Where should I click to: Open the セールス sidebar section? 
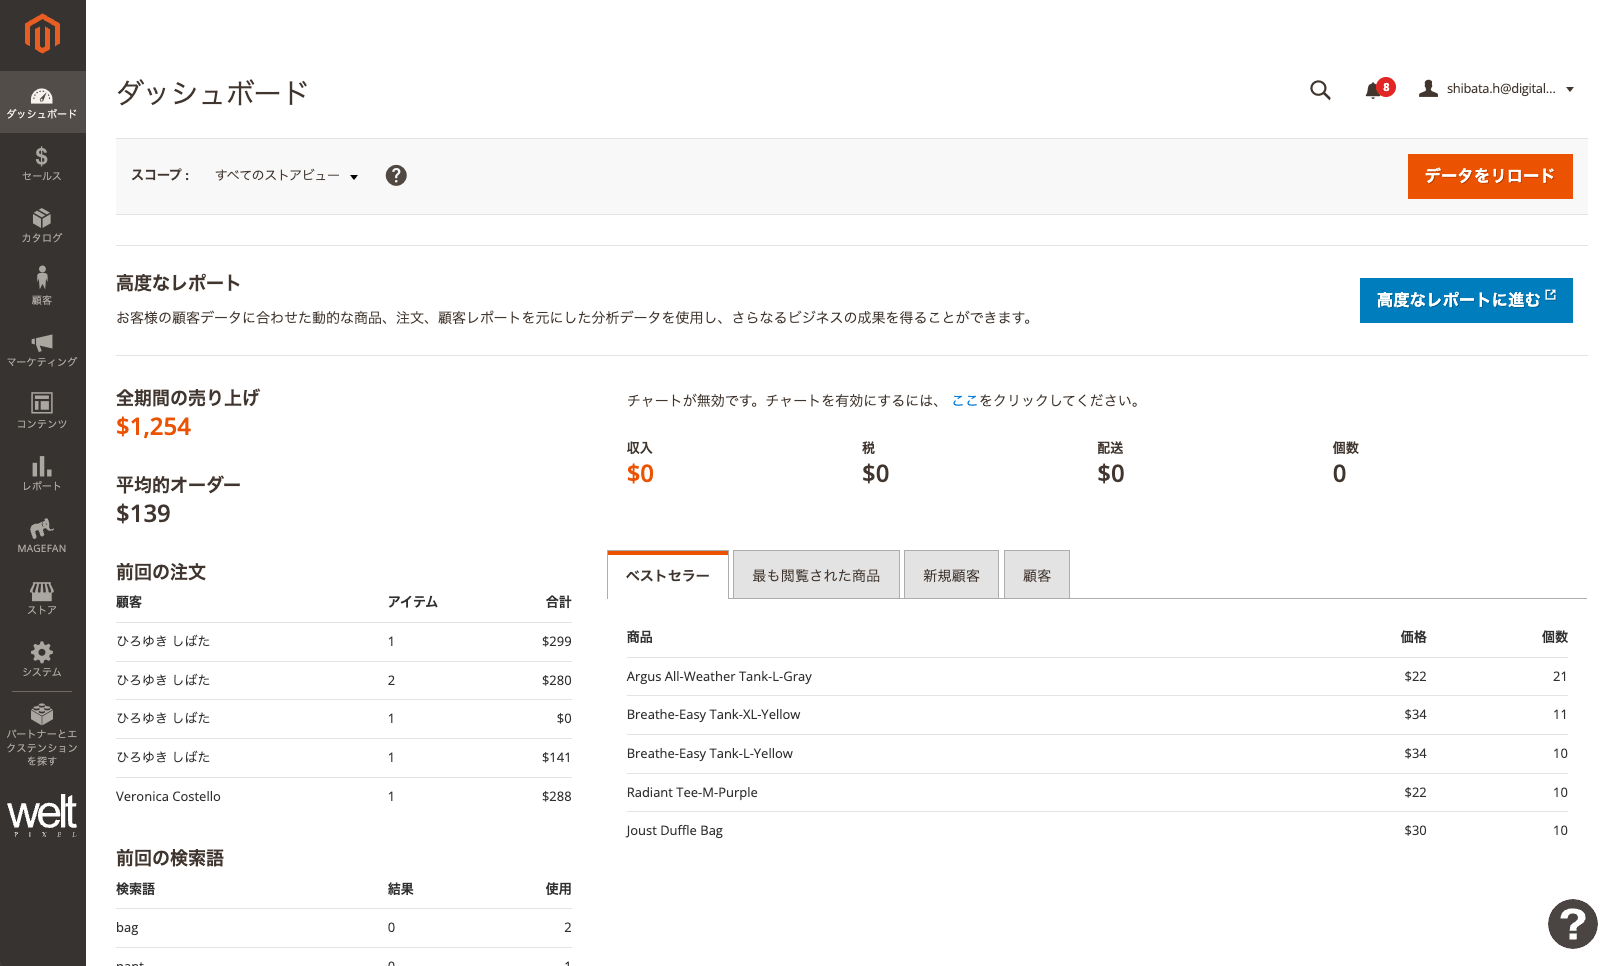[42, 163]
